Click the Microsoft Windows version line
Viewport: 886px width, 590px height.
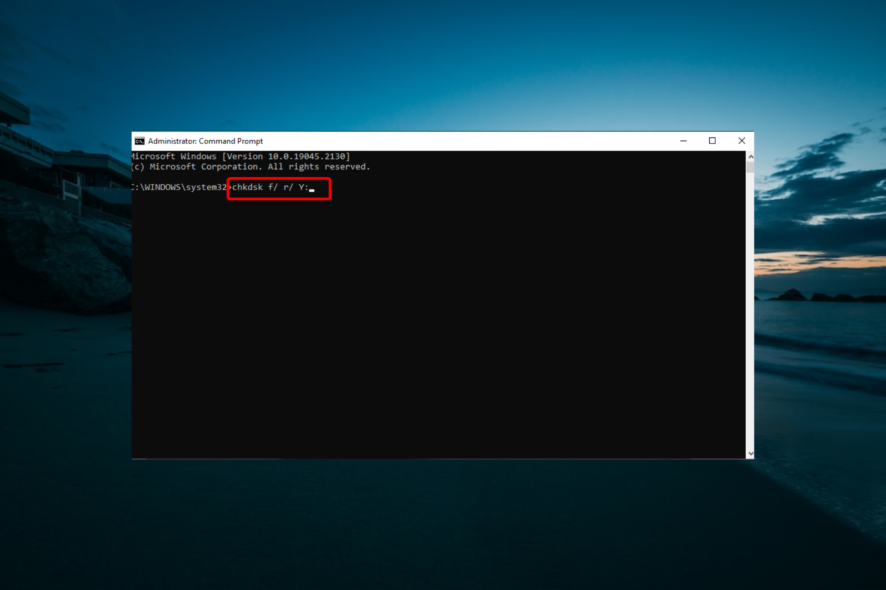click(240, 156)
